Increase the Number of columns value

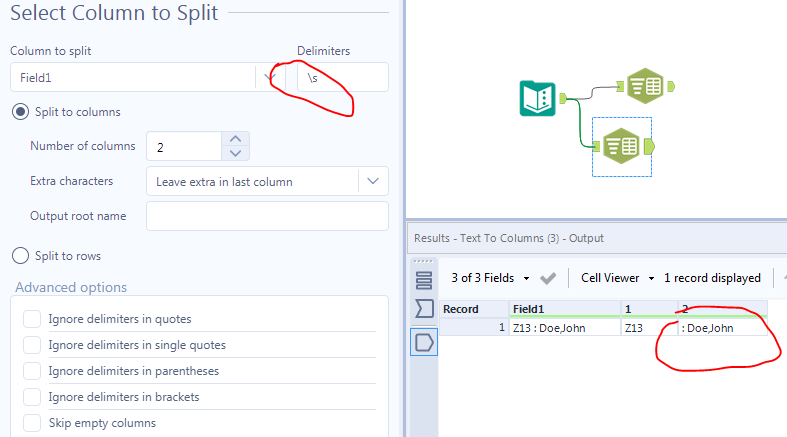[235, 139]
